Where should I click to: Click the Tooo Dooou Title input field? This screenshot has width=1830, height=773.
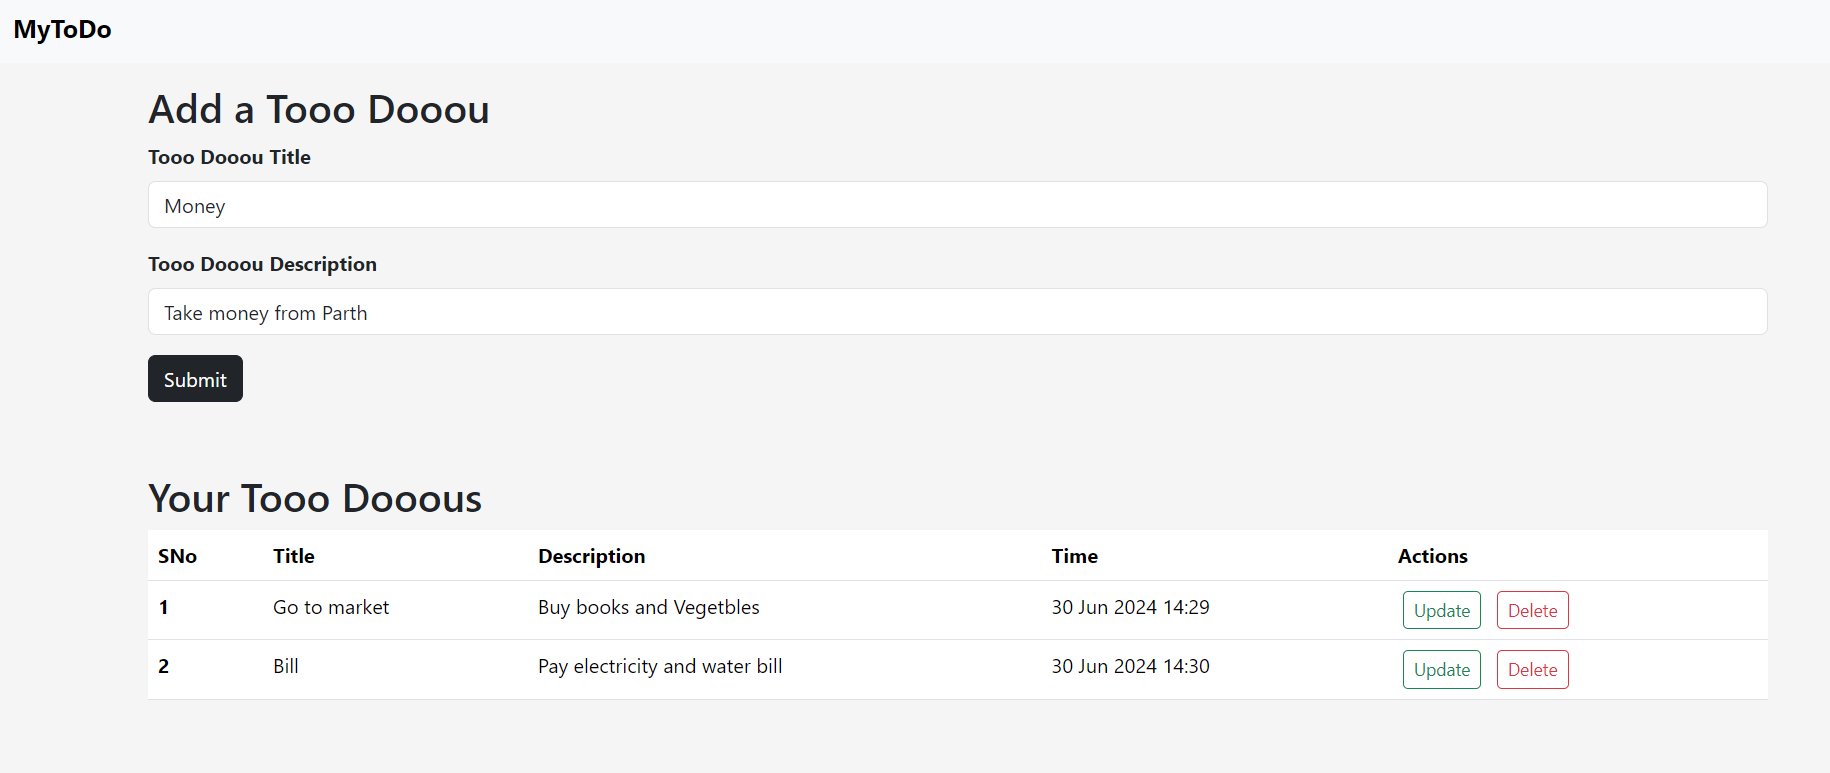click(957, 205)
